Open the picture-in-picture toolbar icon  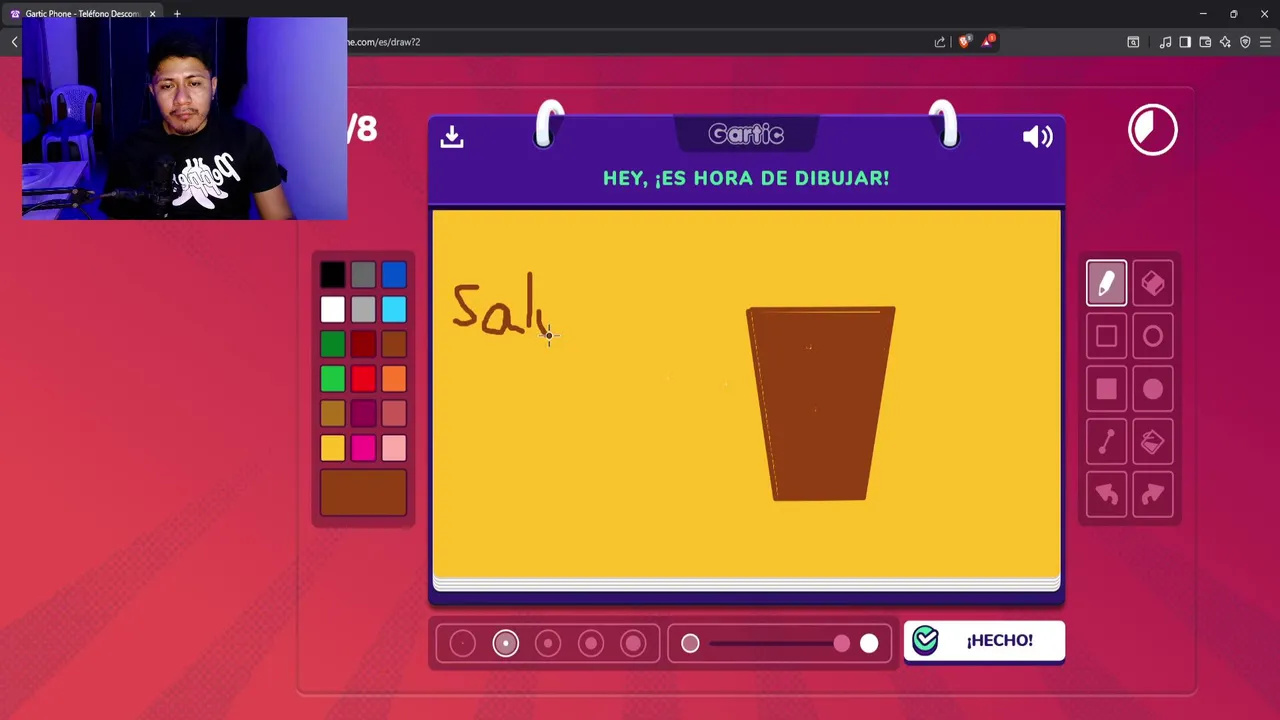click(1133, 42)
